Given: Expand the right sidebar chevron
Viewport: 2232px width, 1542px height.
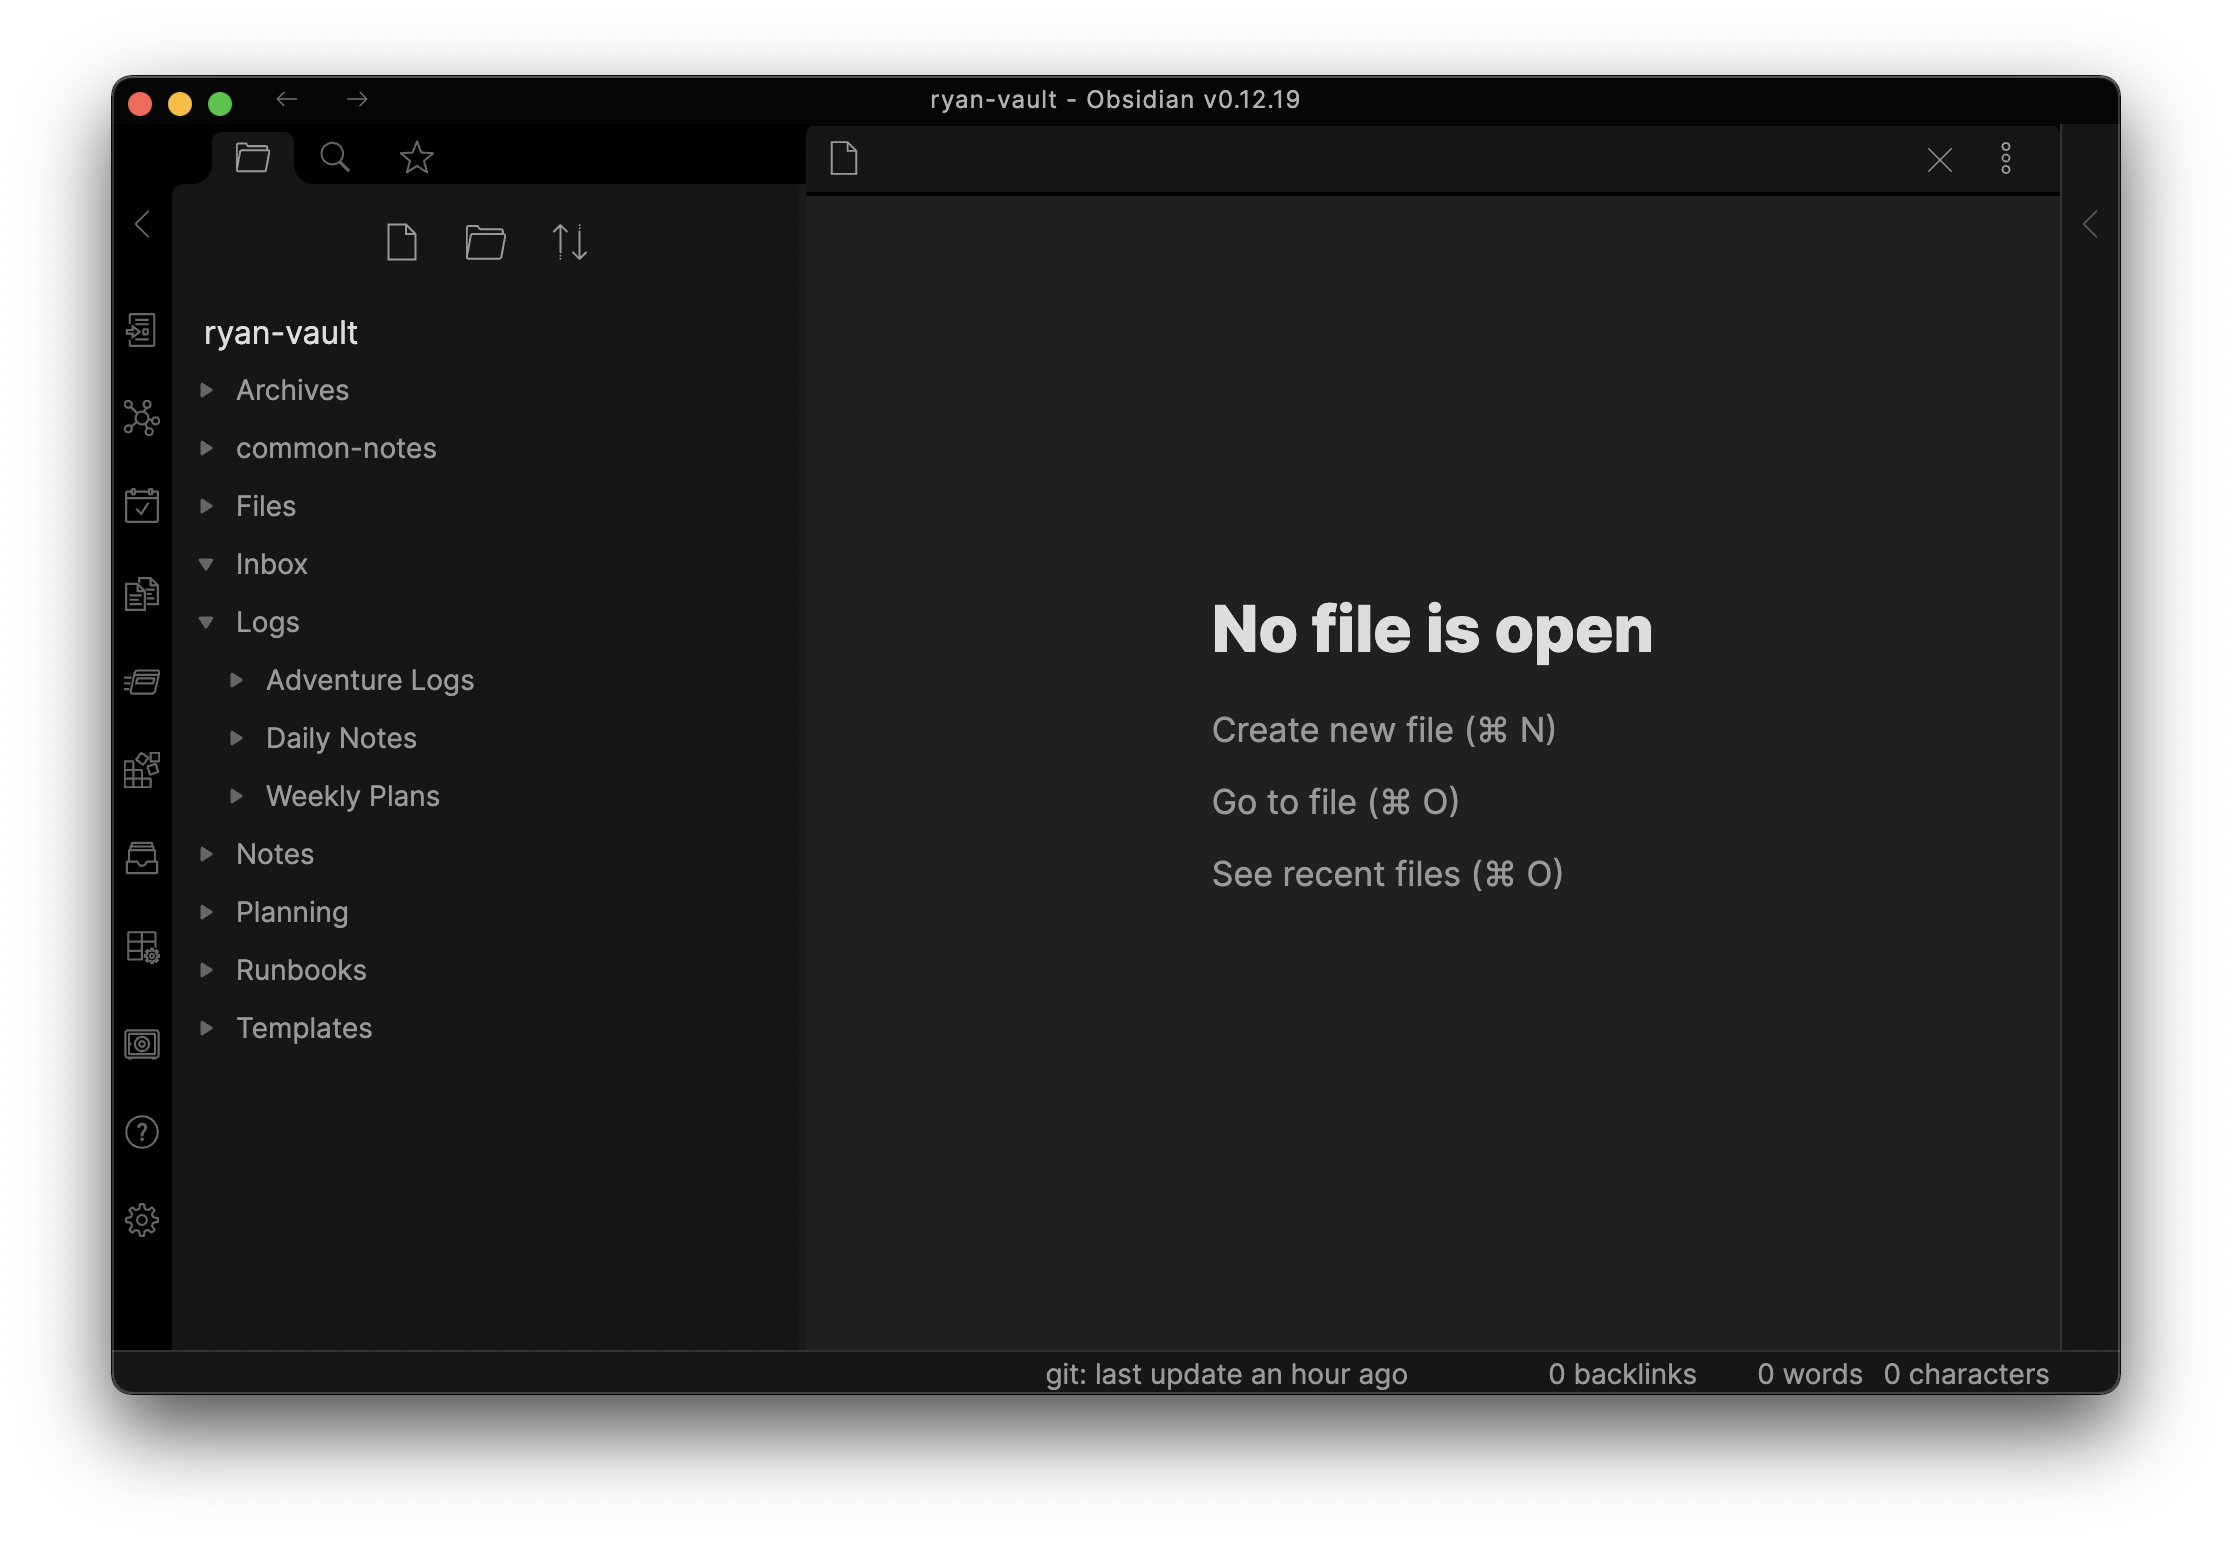Looking at the screenshot, I should tap(2090, 224).
